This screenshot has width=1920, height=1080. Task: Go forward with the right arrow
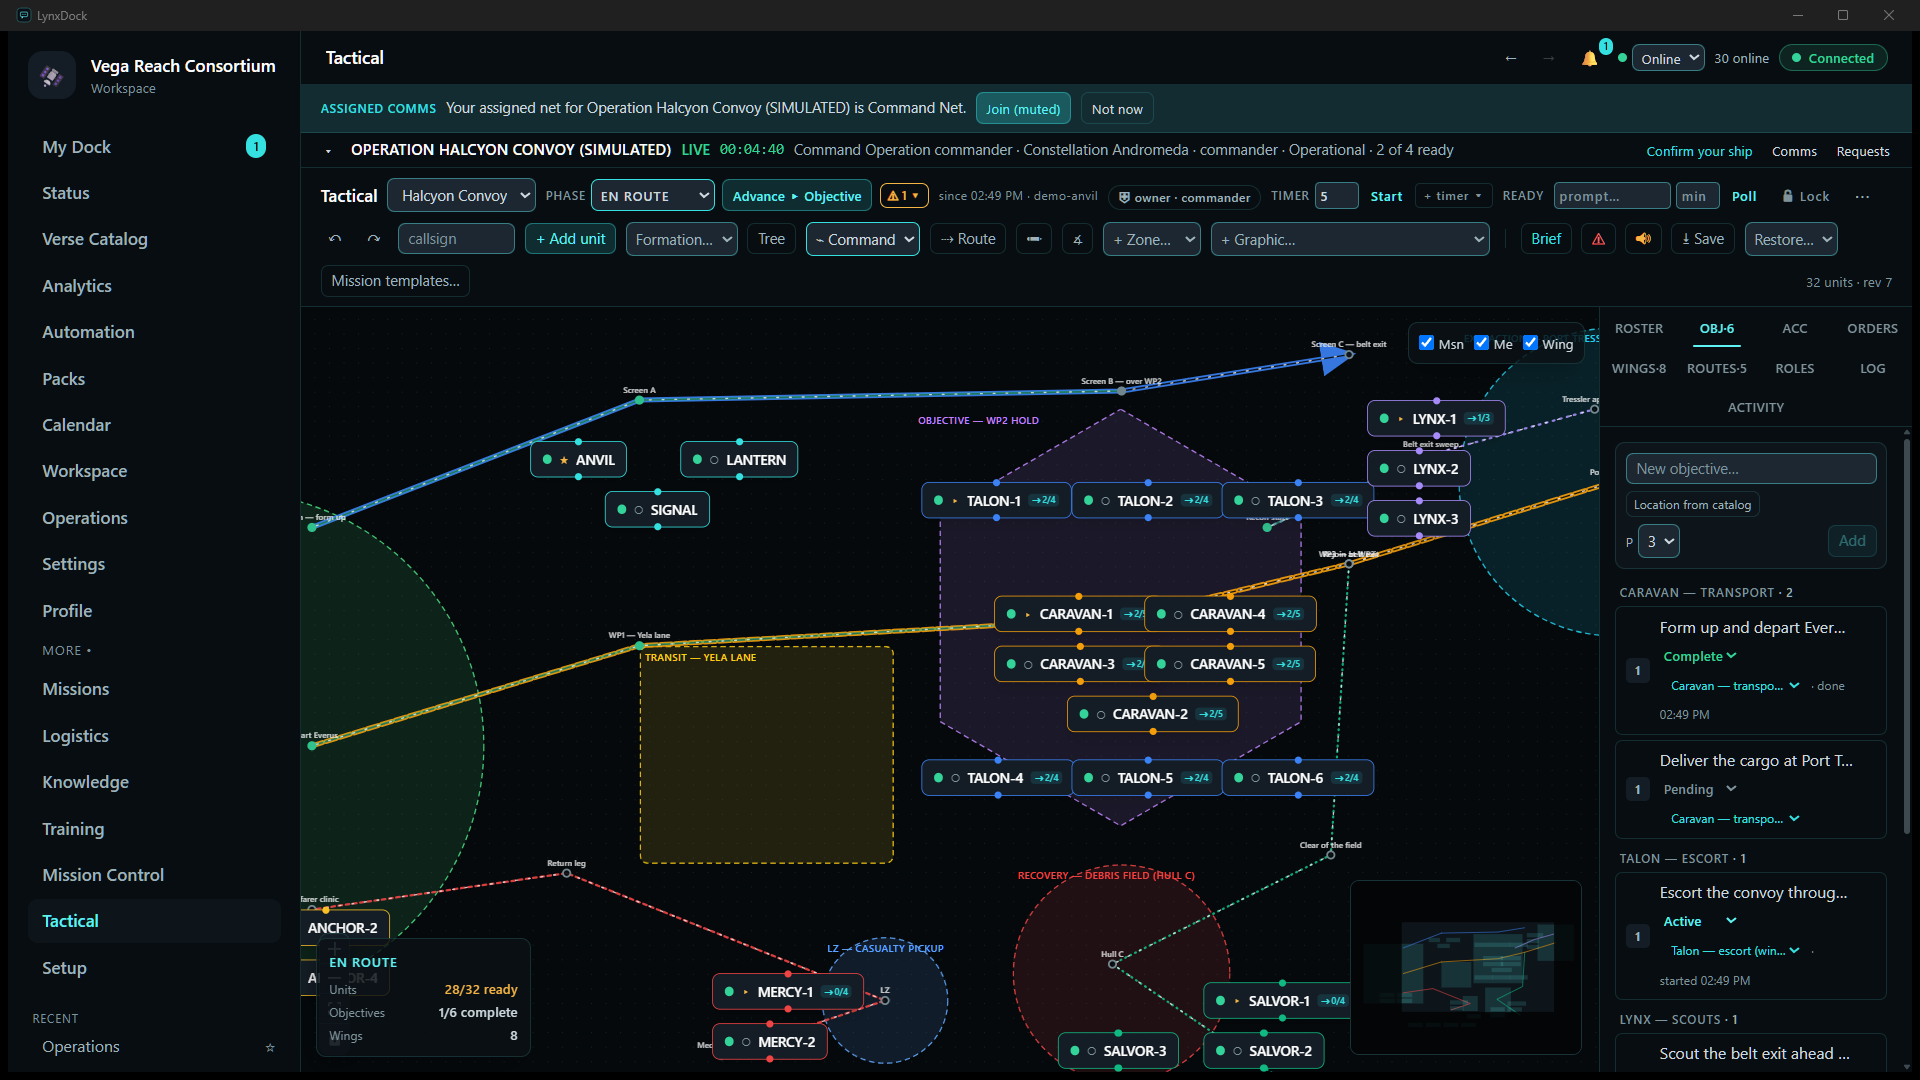(x=1548, y=59)
